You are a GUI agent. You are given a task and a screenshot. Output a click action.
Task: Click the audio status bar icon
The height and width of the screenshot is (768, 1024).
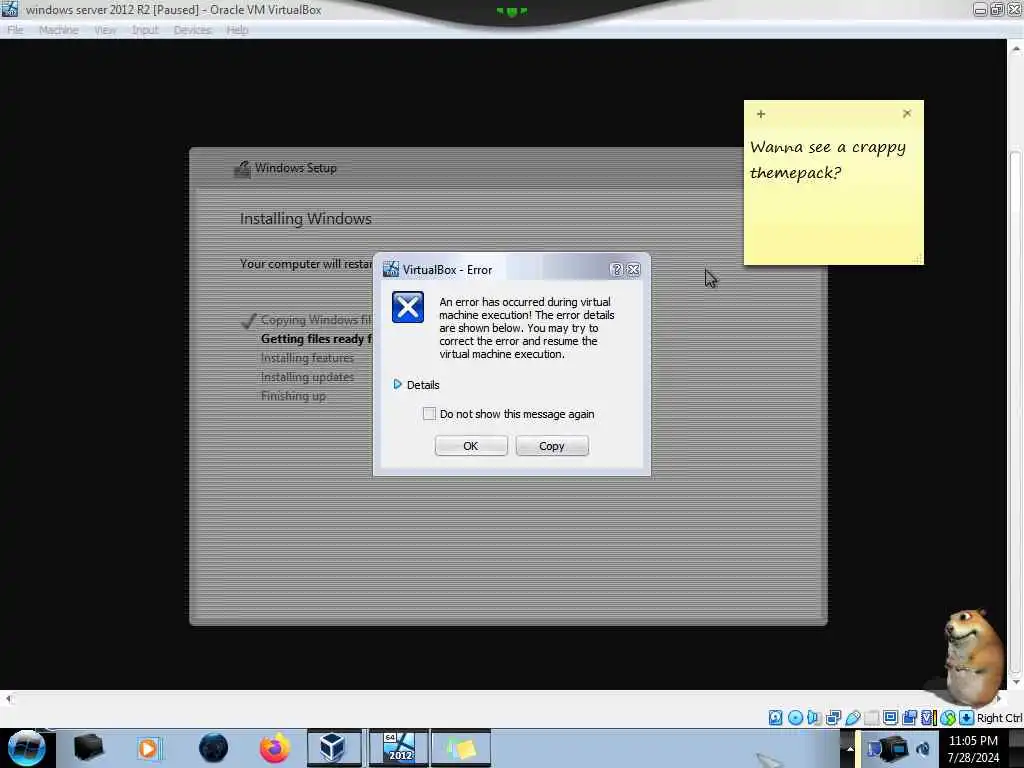[814, 718]
